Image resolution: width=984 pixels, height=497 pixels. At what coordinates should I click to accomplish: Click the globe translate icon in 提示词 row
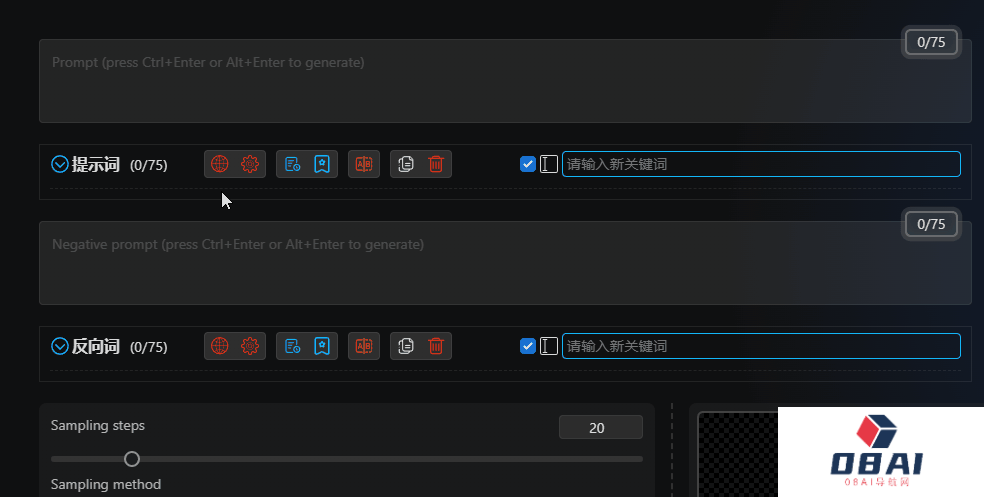point(220,164)
